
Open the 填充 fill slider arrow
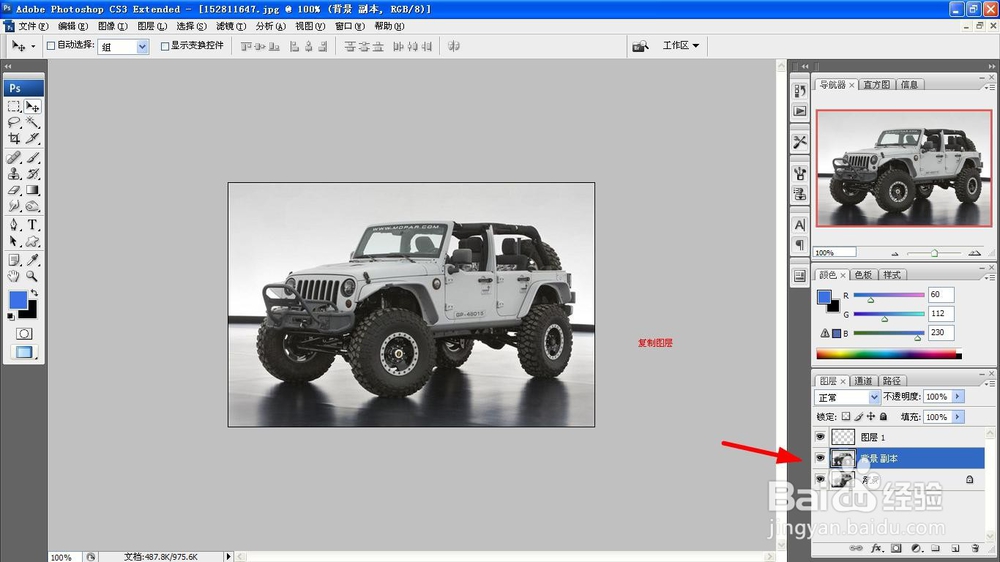957,417
